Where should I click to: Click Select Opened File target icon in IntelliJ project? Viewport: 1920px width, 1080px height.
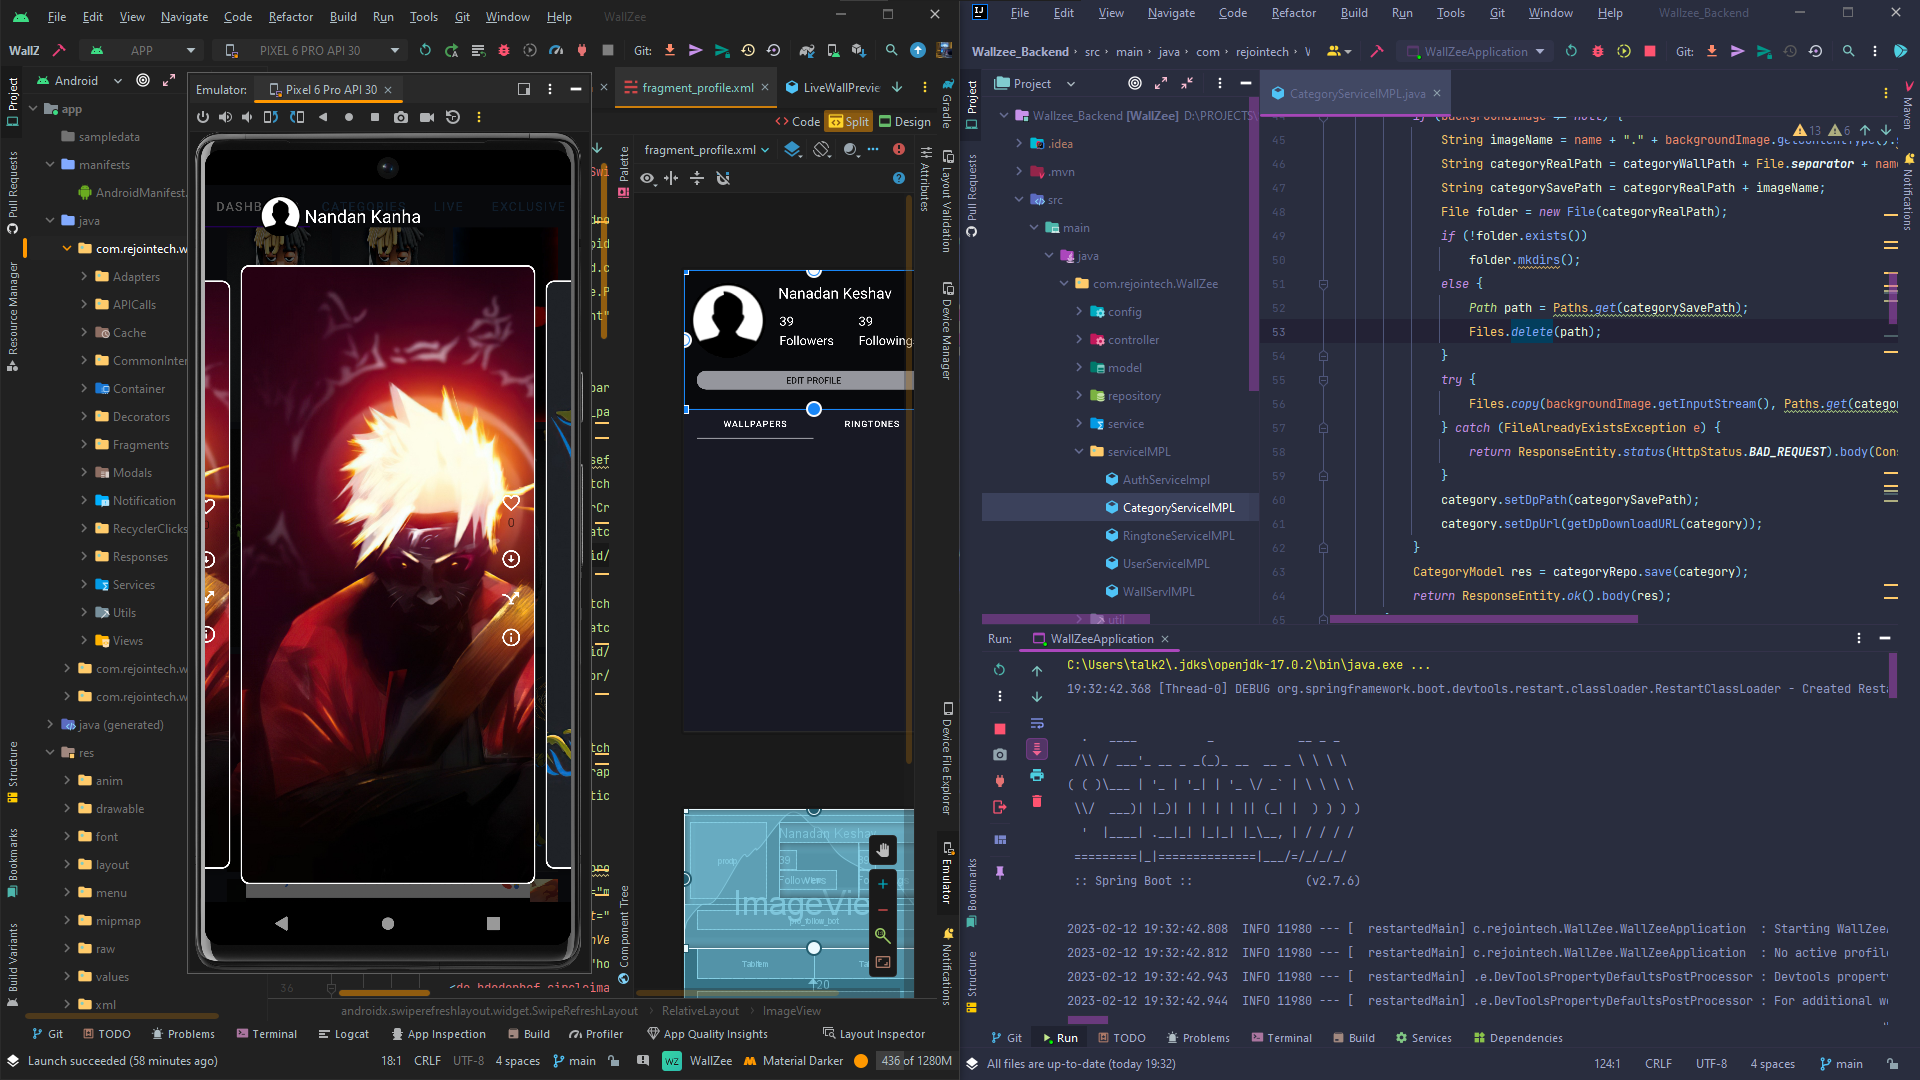tap(1135, 84)
